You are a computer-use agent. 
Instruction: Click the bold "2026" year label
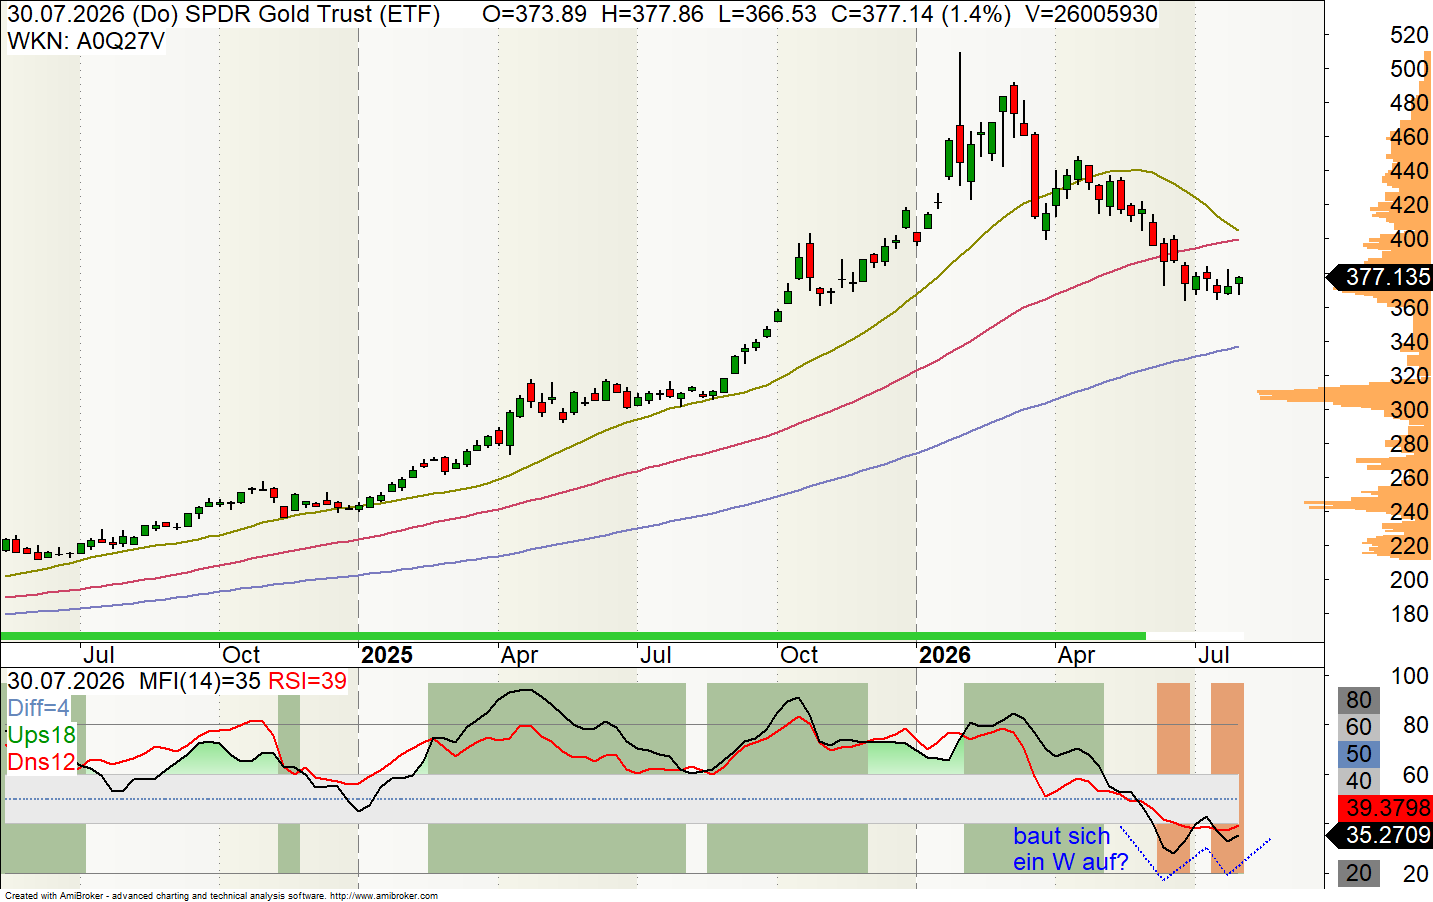[x=945, y=655]
